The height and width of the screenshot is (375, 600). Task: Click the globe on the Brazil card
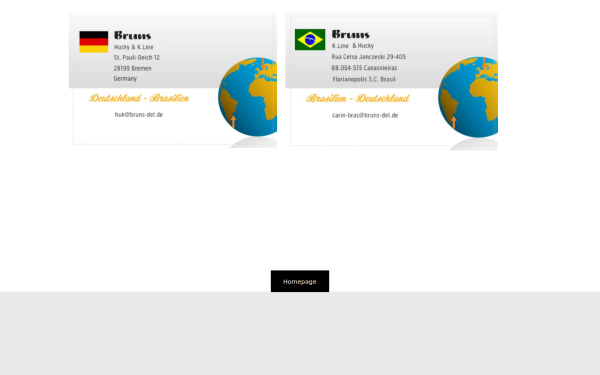click(468, 97)
